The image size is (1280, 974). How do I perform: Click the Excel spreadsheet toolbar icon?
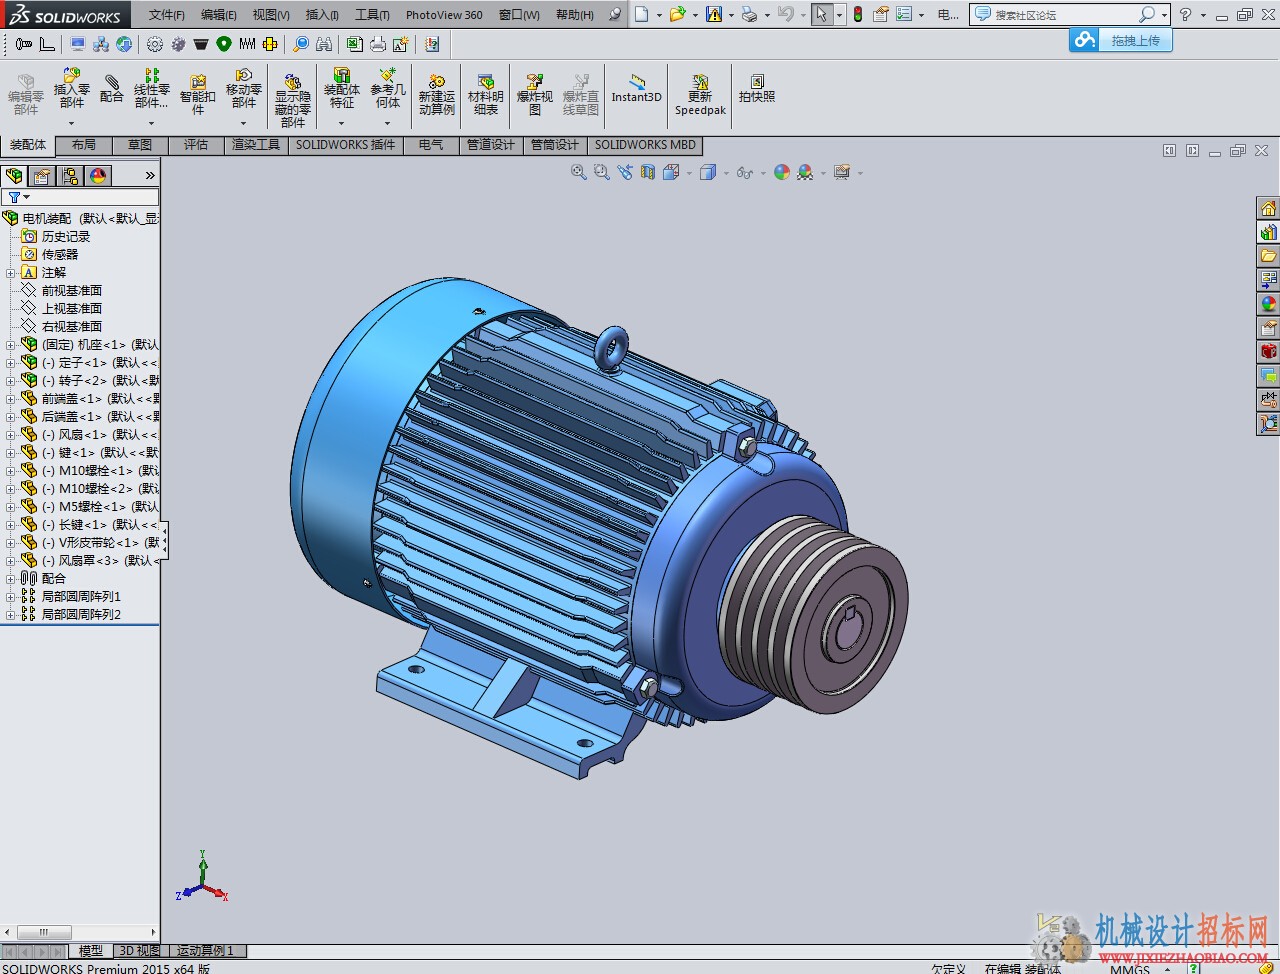354,44
